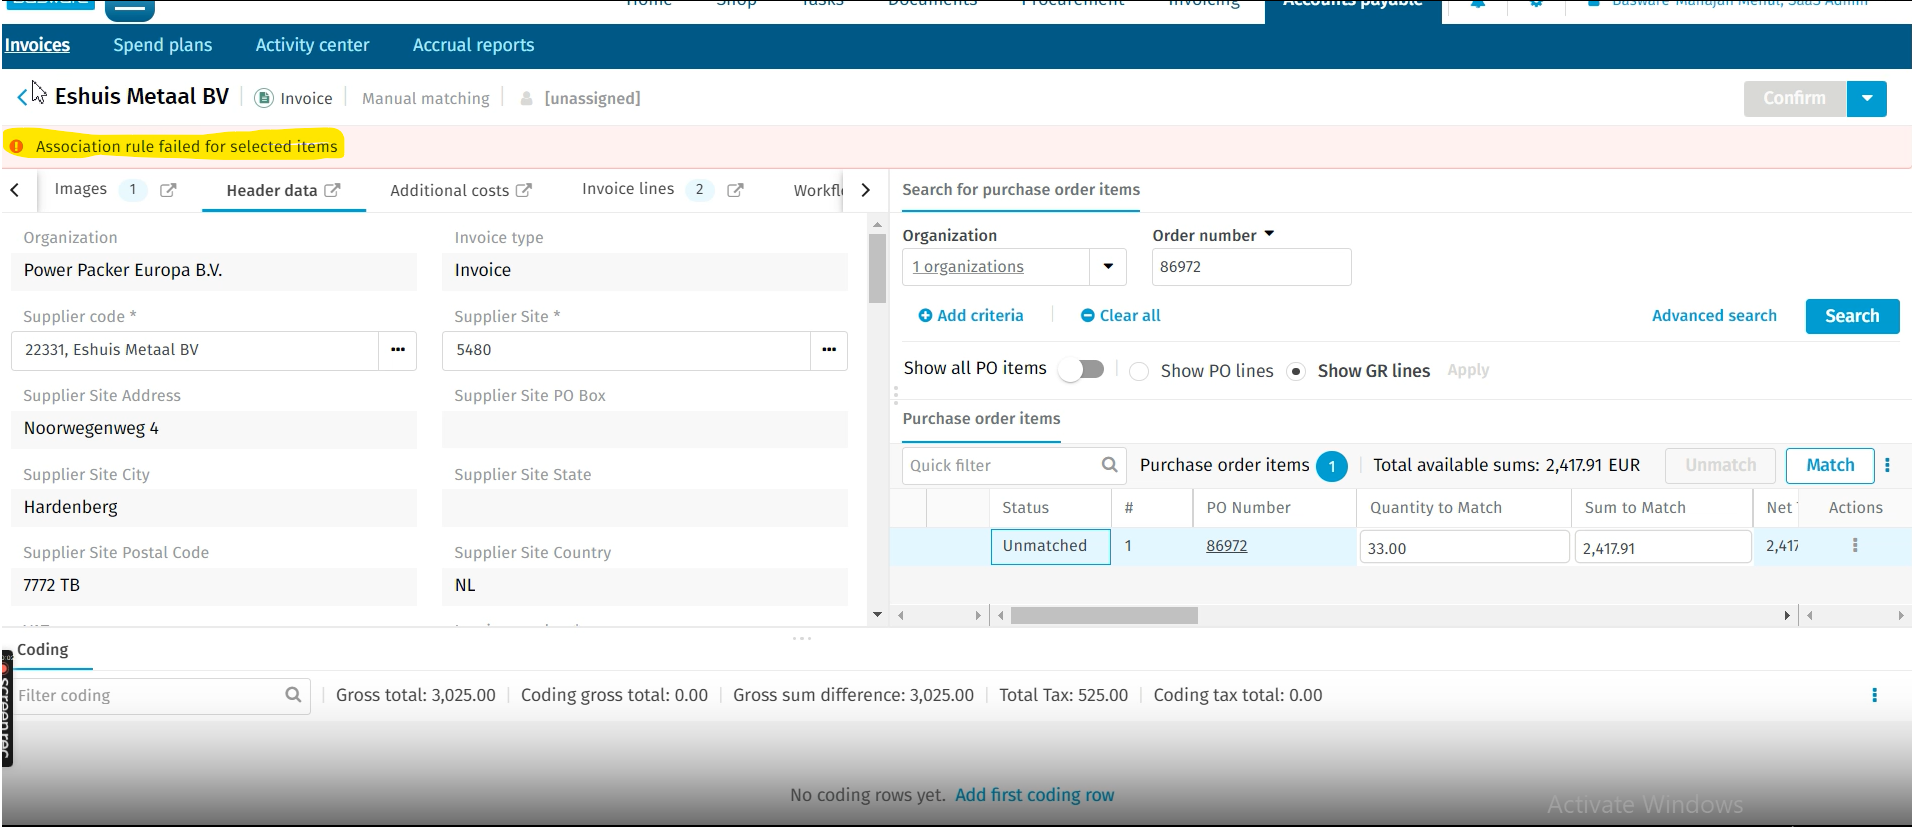Open the Organization dropdown
The height and width of the screenshot is (827, 1912).
coord(1108,267)
